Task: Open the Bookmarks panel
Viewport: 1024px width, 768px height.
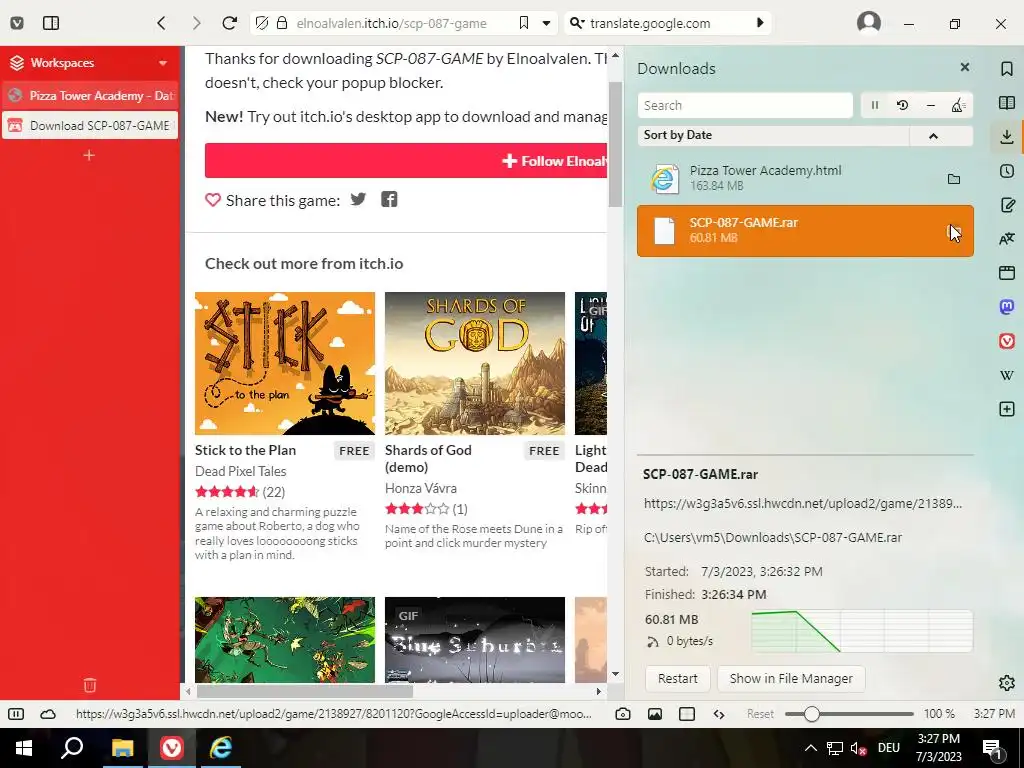Action: (x=1006, y=69)
